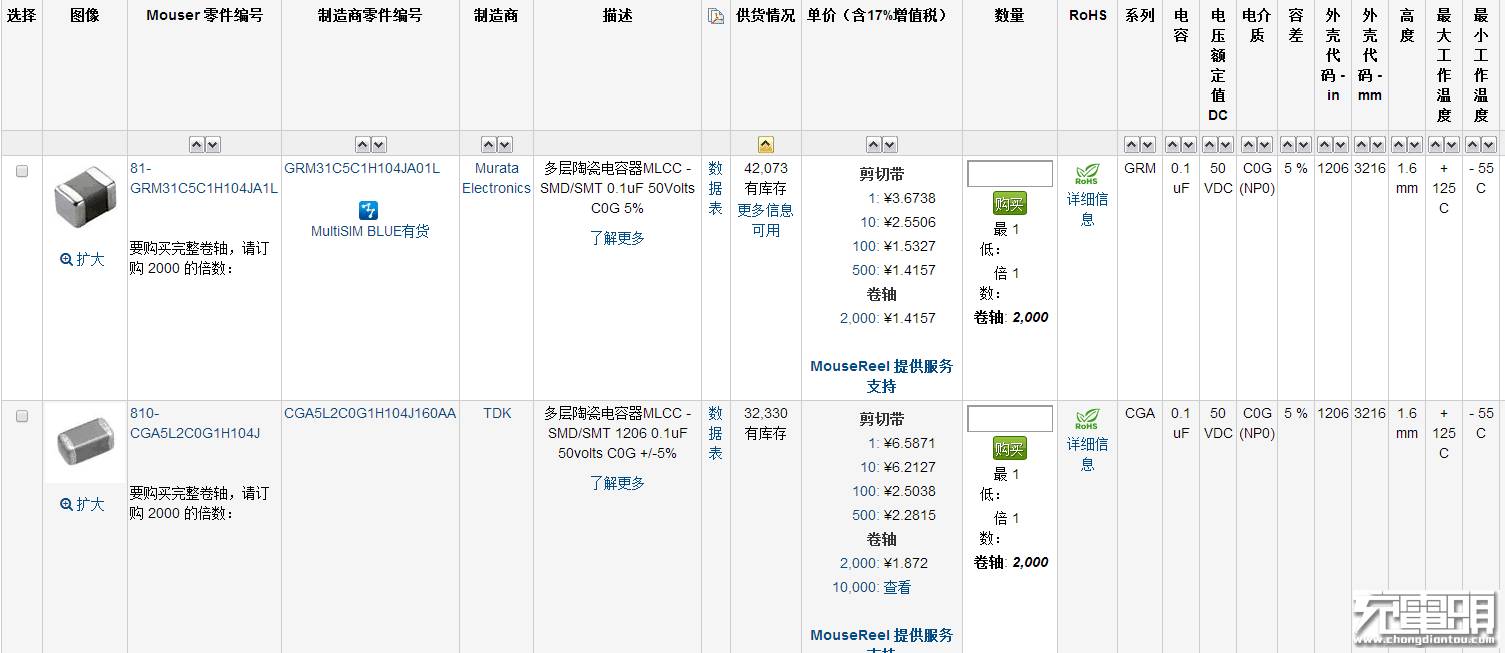Open 详细信息 RoHS details in TDK row
The height and width of the screenshot is (653, 1505).
pyautogui.click(x=1087, y=454)
